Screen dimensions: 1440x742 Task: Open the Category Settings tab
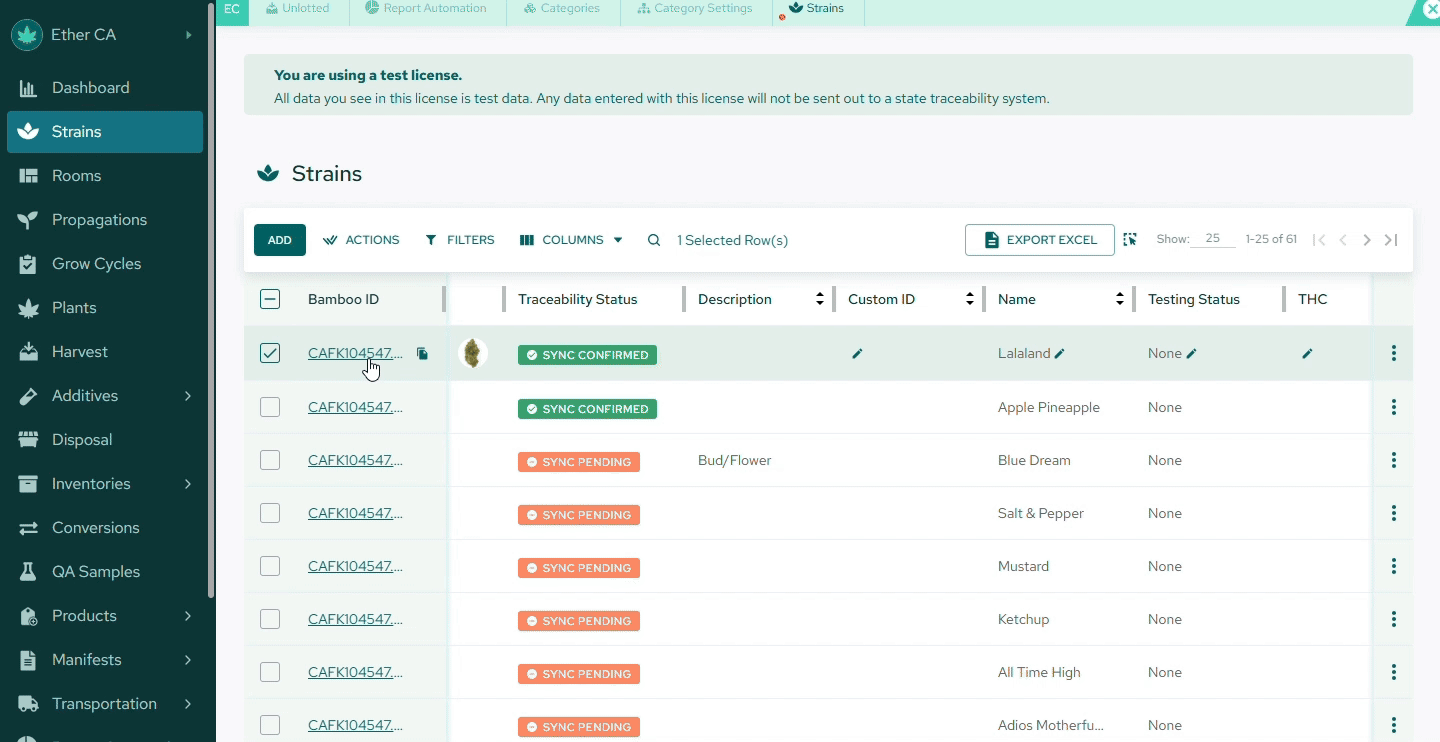tap(696, 9)
